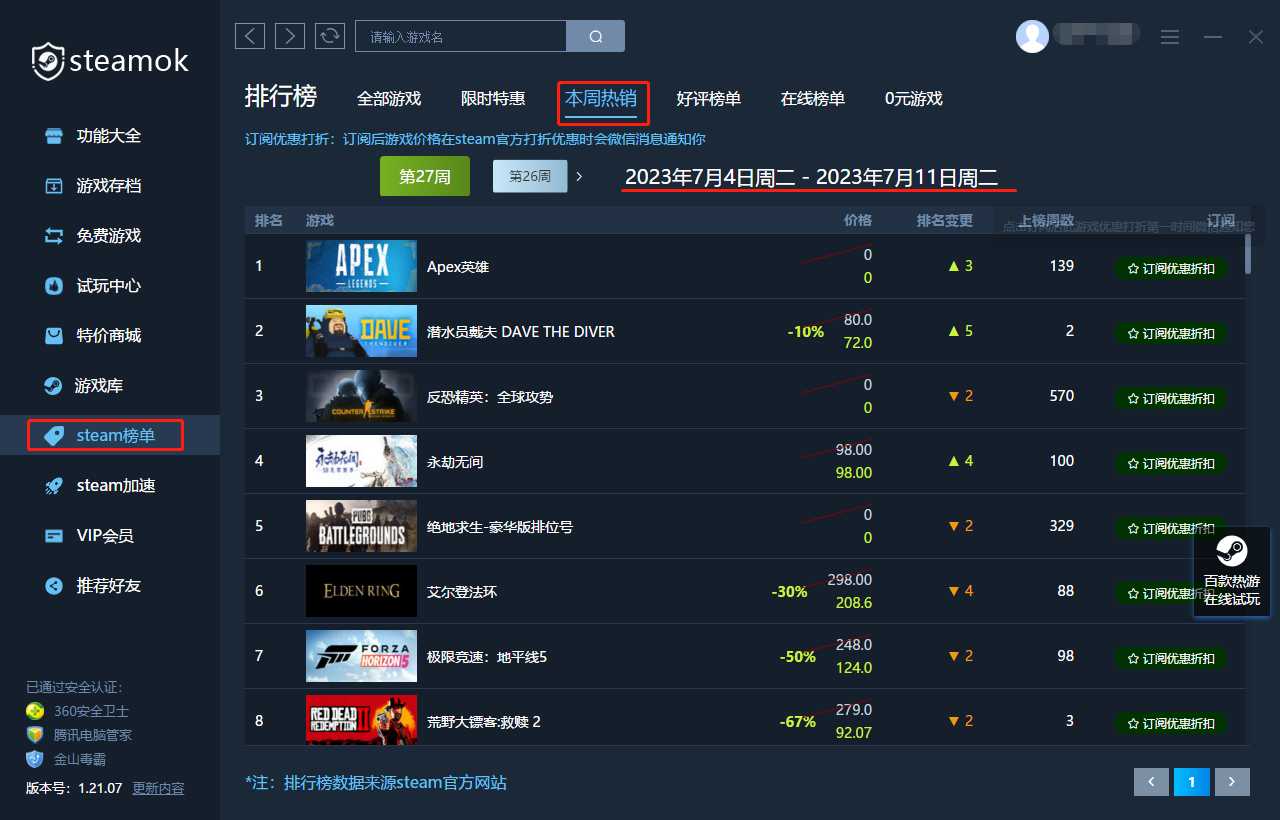Open the hamburger menu icon
This screenshot has height=820, width=1280.
click(1170, 37)
